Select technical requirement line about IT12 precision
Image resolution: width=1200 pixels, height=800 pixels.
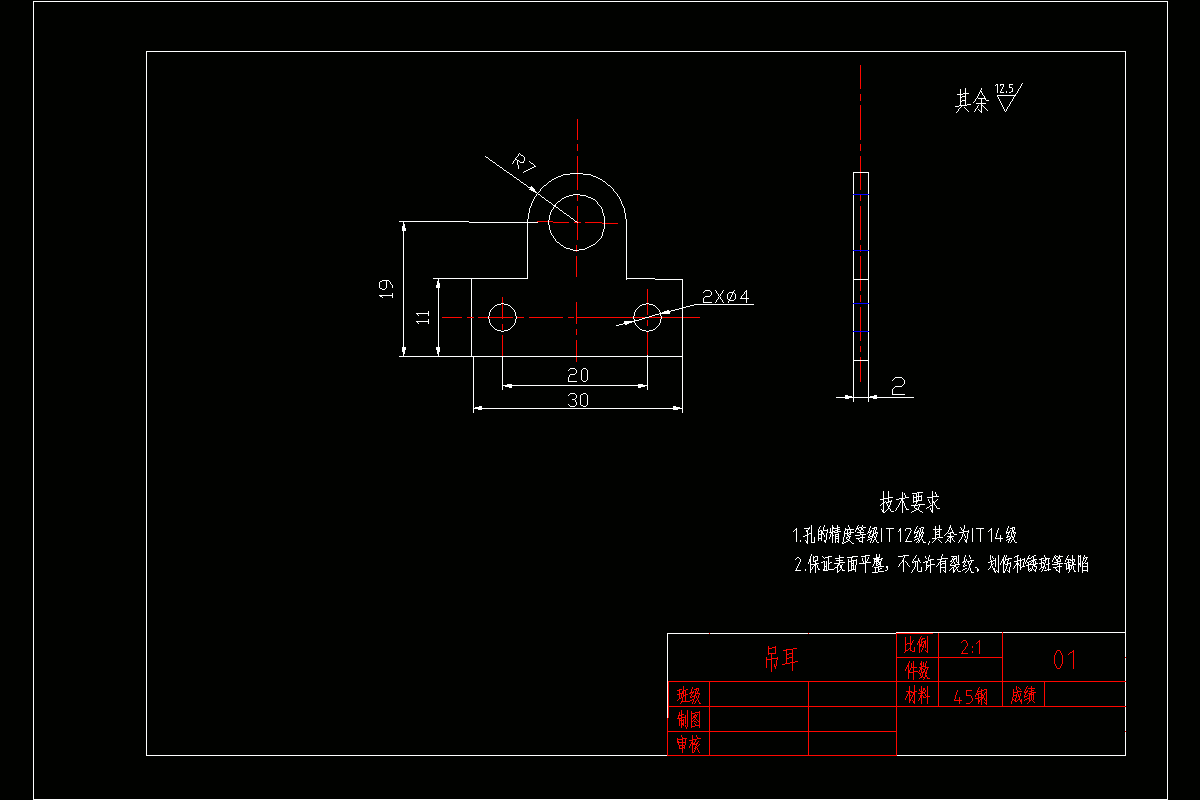click(905, 533)
